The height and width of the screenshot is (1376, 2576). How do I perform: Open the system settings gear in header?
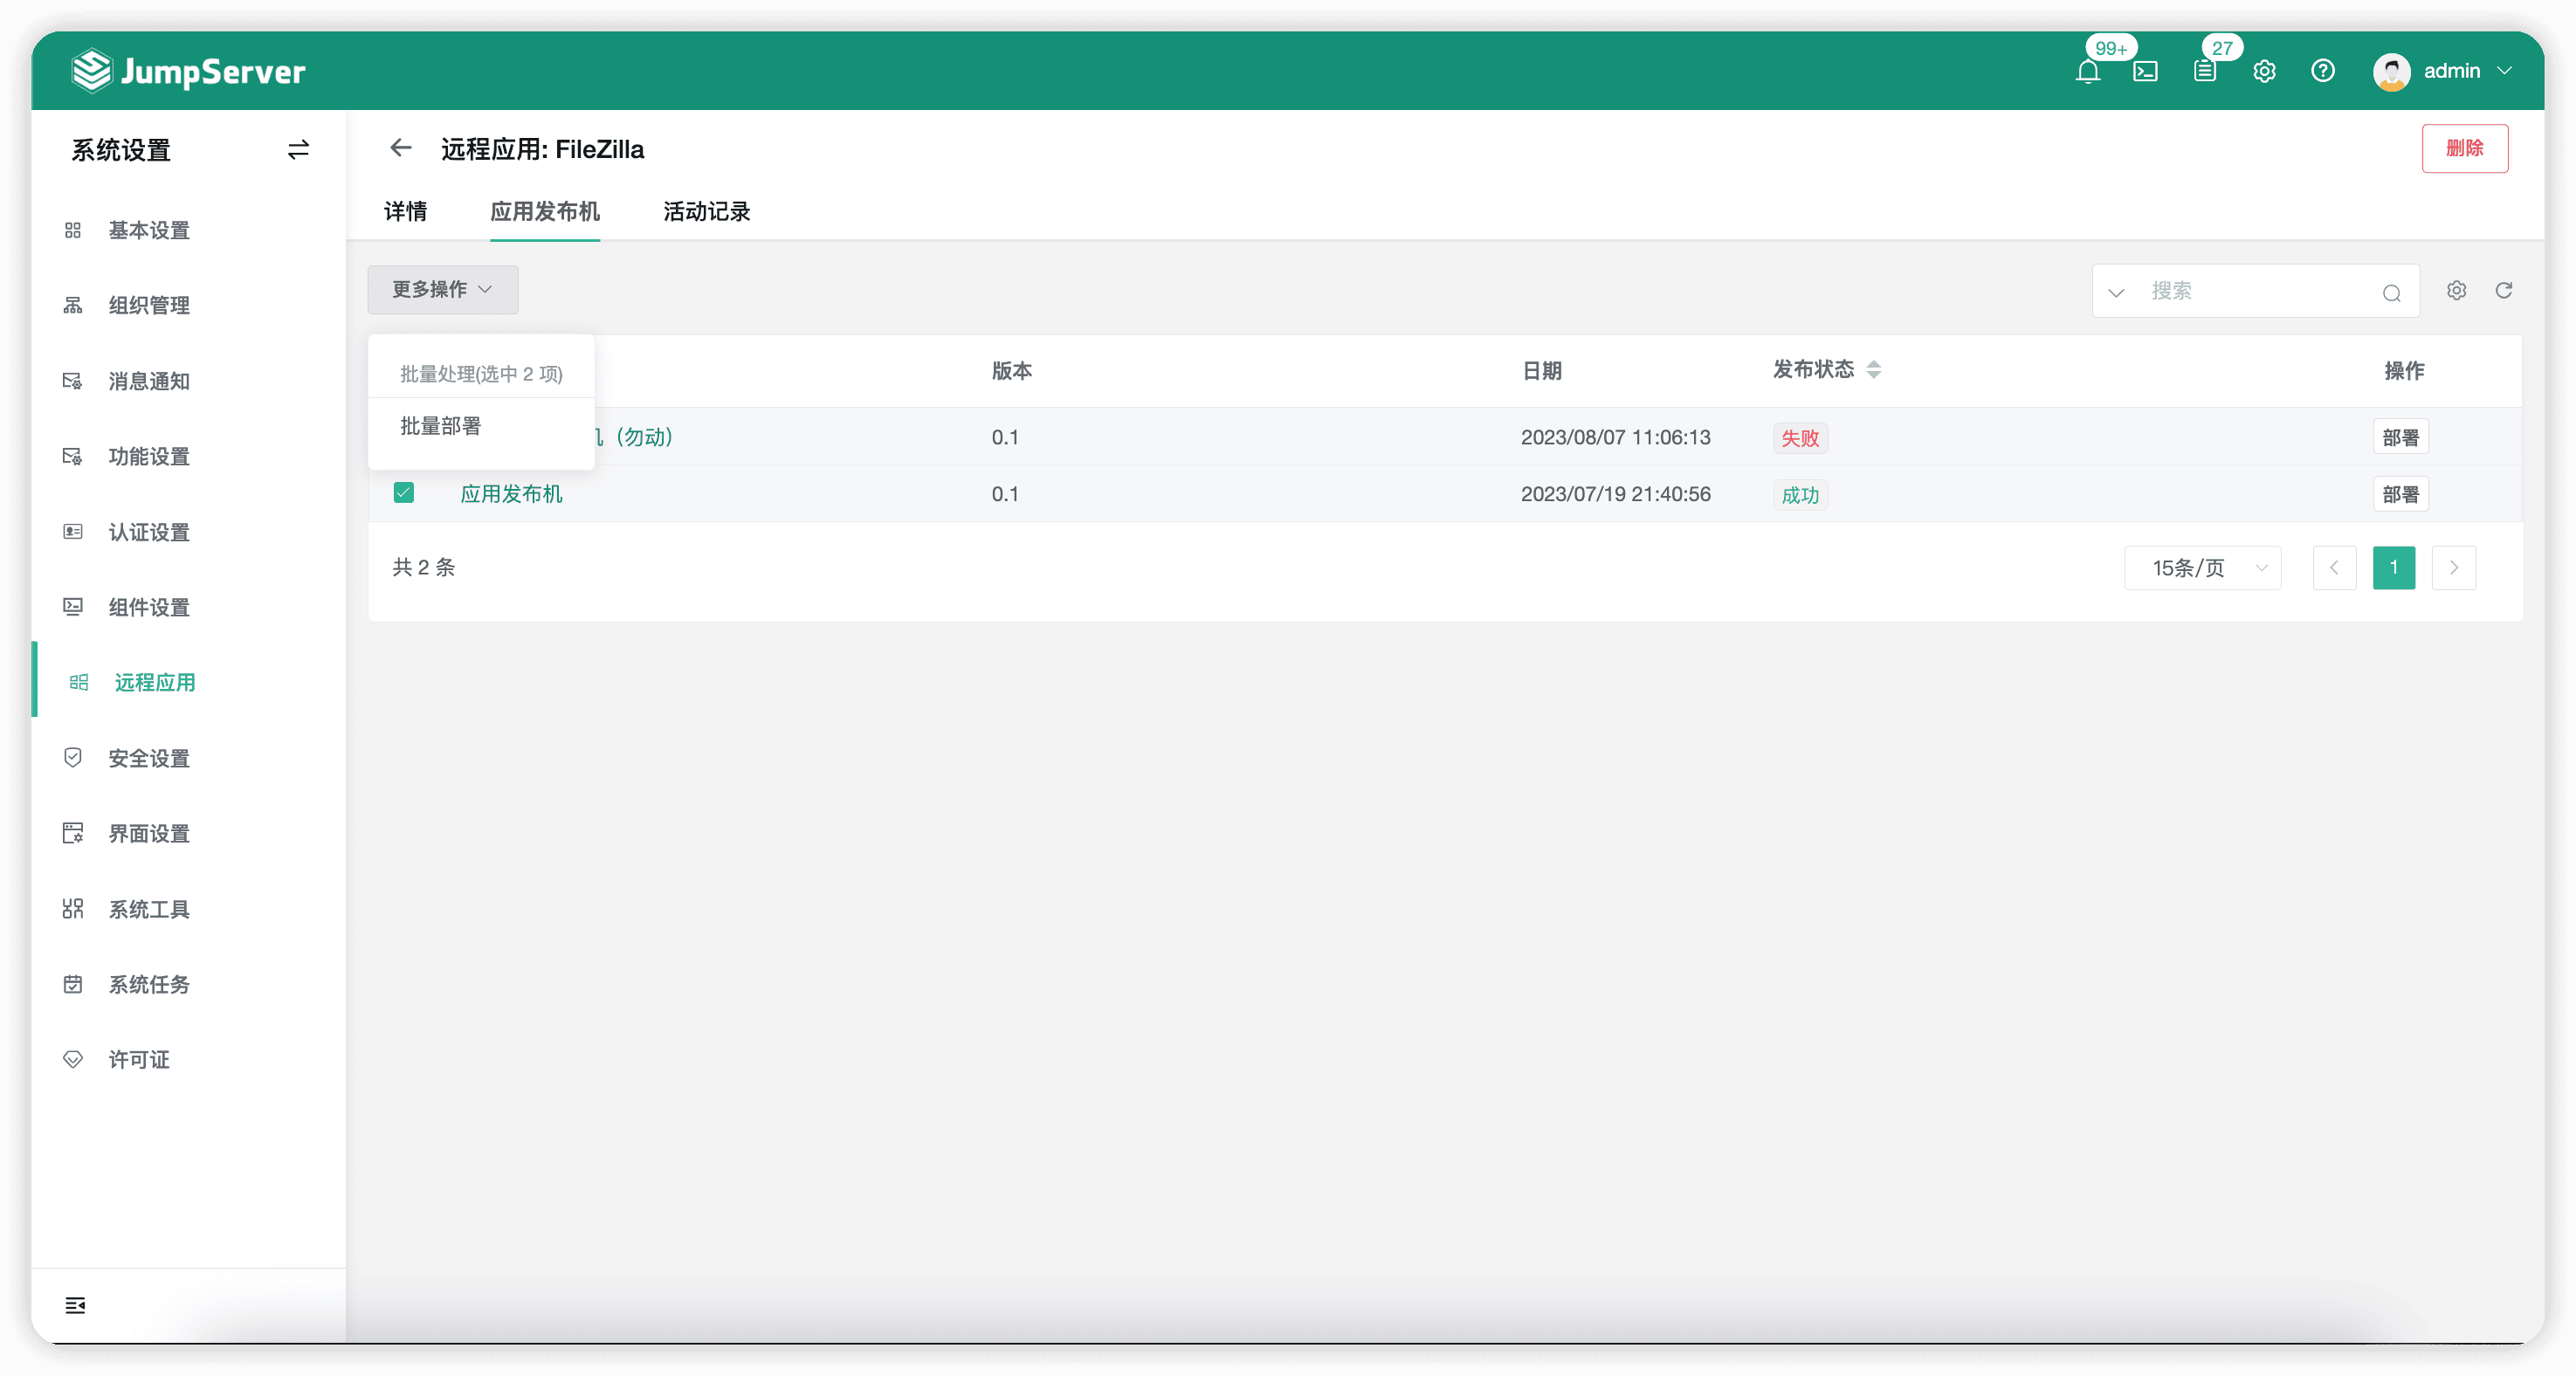[x=2264, y=71]
